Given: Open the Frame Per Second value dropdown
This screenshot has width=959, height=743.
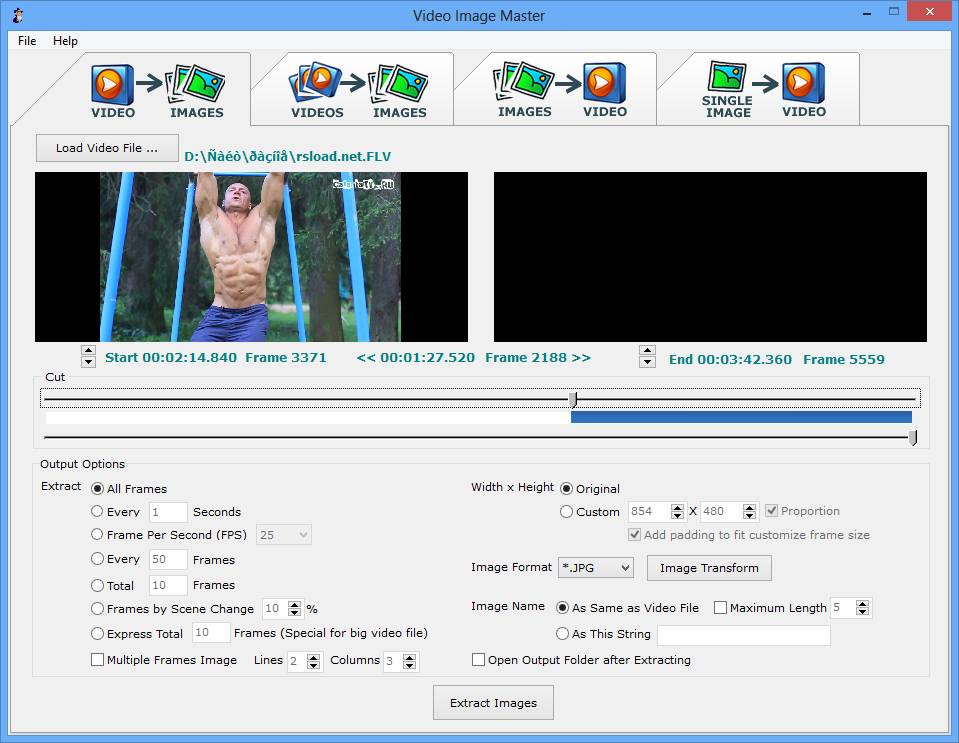Looking at the screenshot, I should tap(283, 535).
